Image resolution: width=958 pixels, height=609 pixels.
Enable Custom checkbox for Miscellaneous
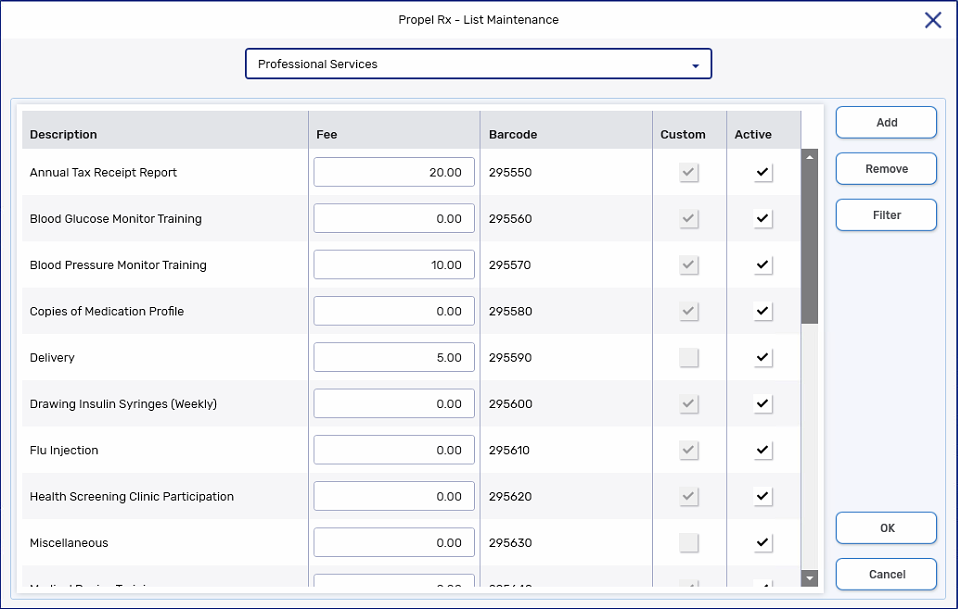[688, 543]
